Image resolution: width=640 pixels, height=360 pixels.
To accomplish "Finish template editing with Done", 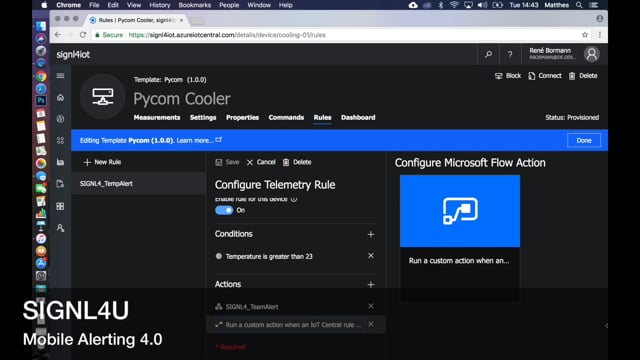I will pos(584,140).
